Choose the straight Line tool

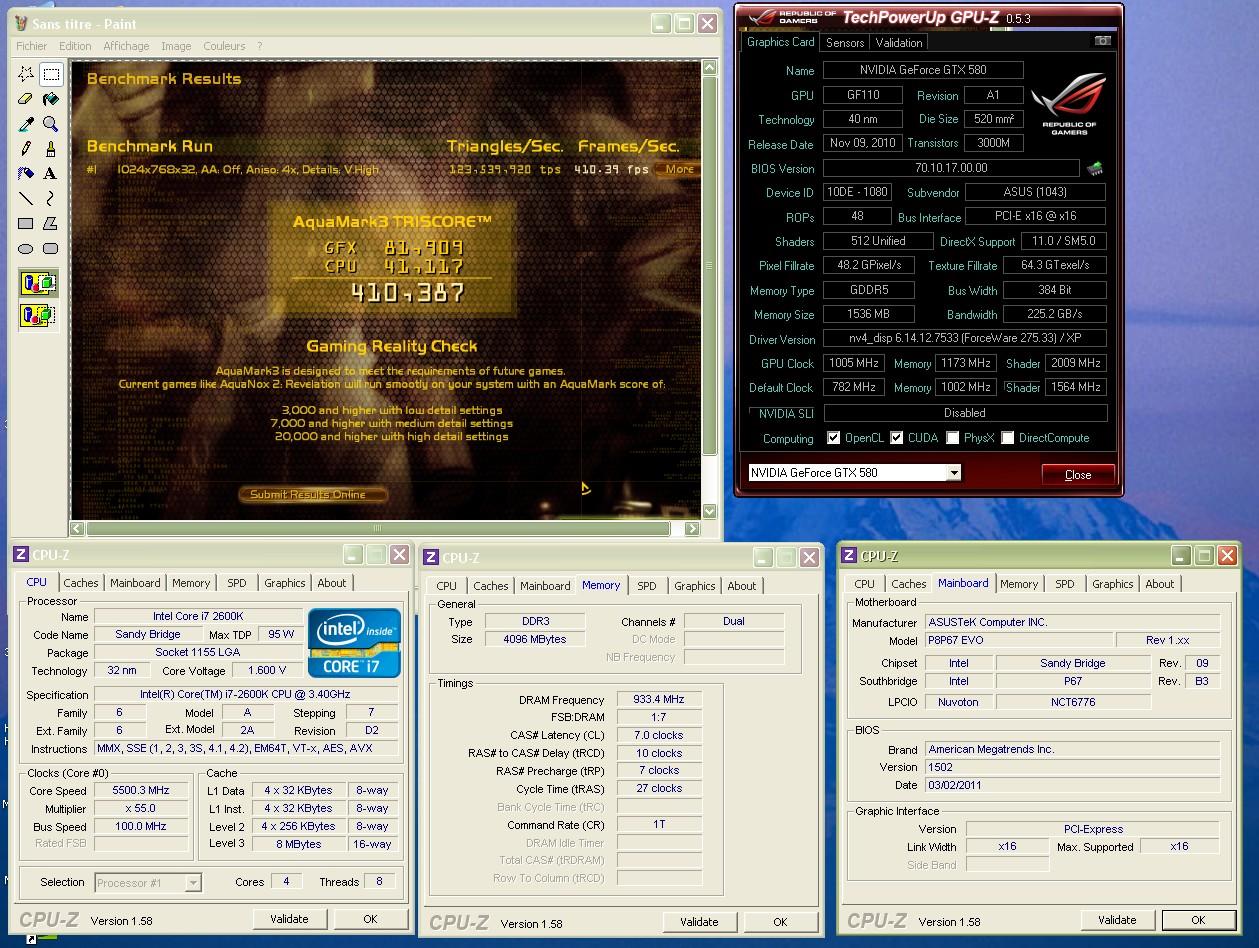(x=26, y=199)
